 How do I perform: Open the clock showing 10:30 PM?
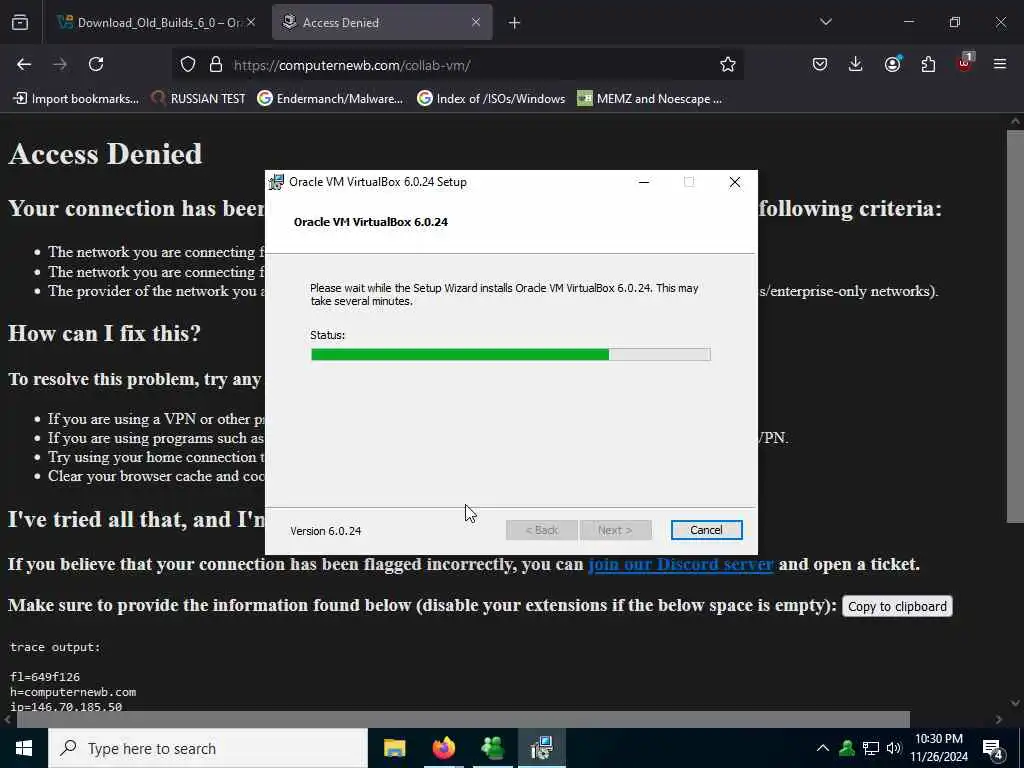(939, 748)
